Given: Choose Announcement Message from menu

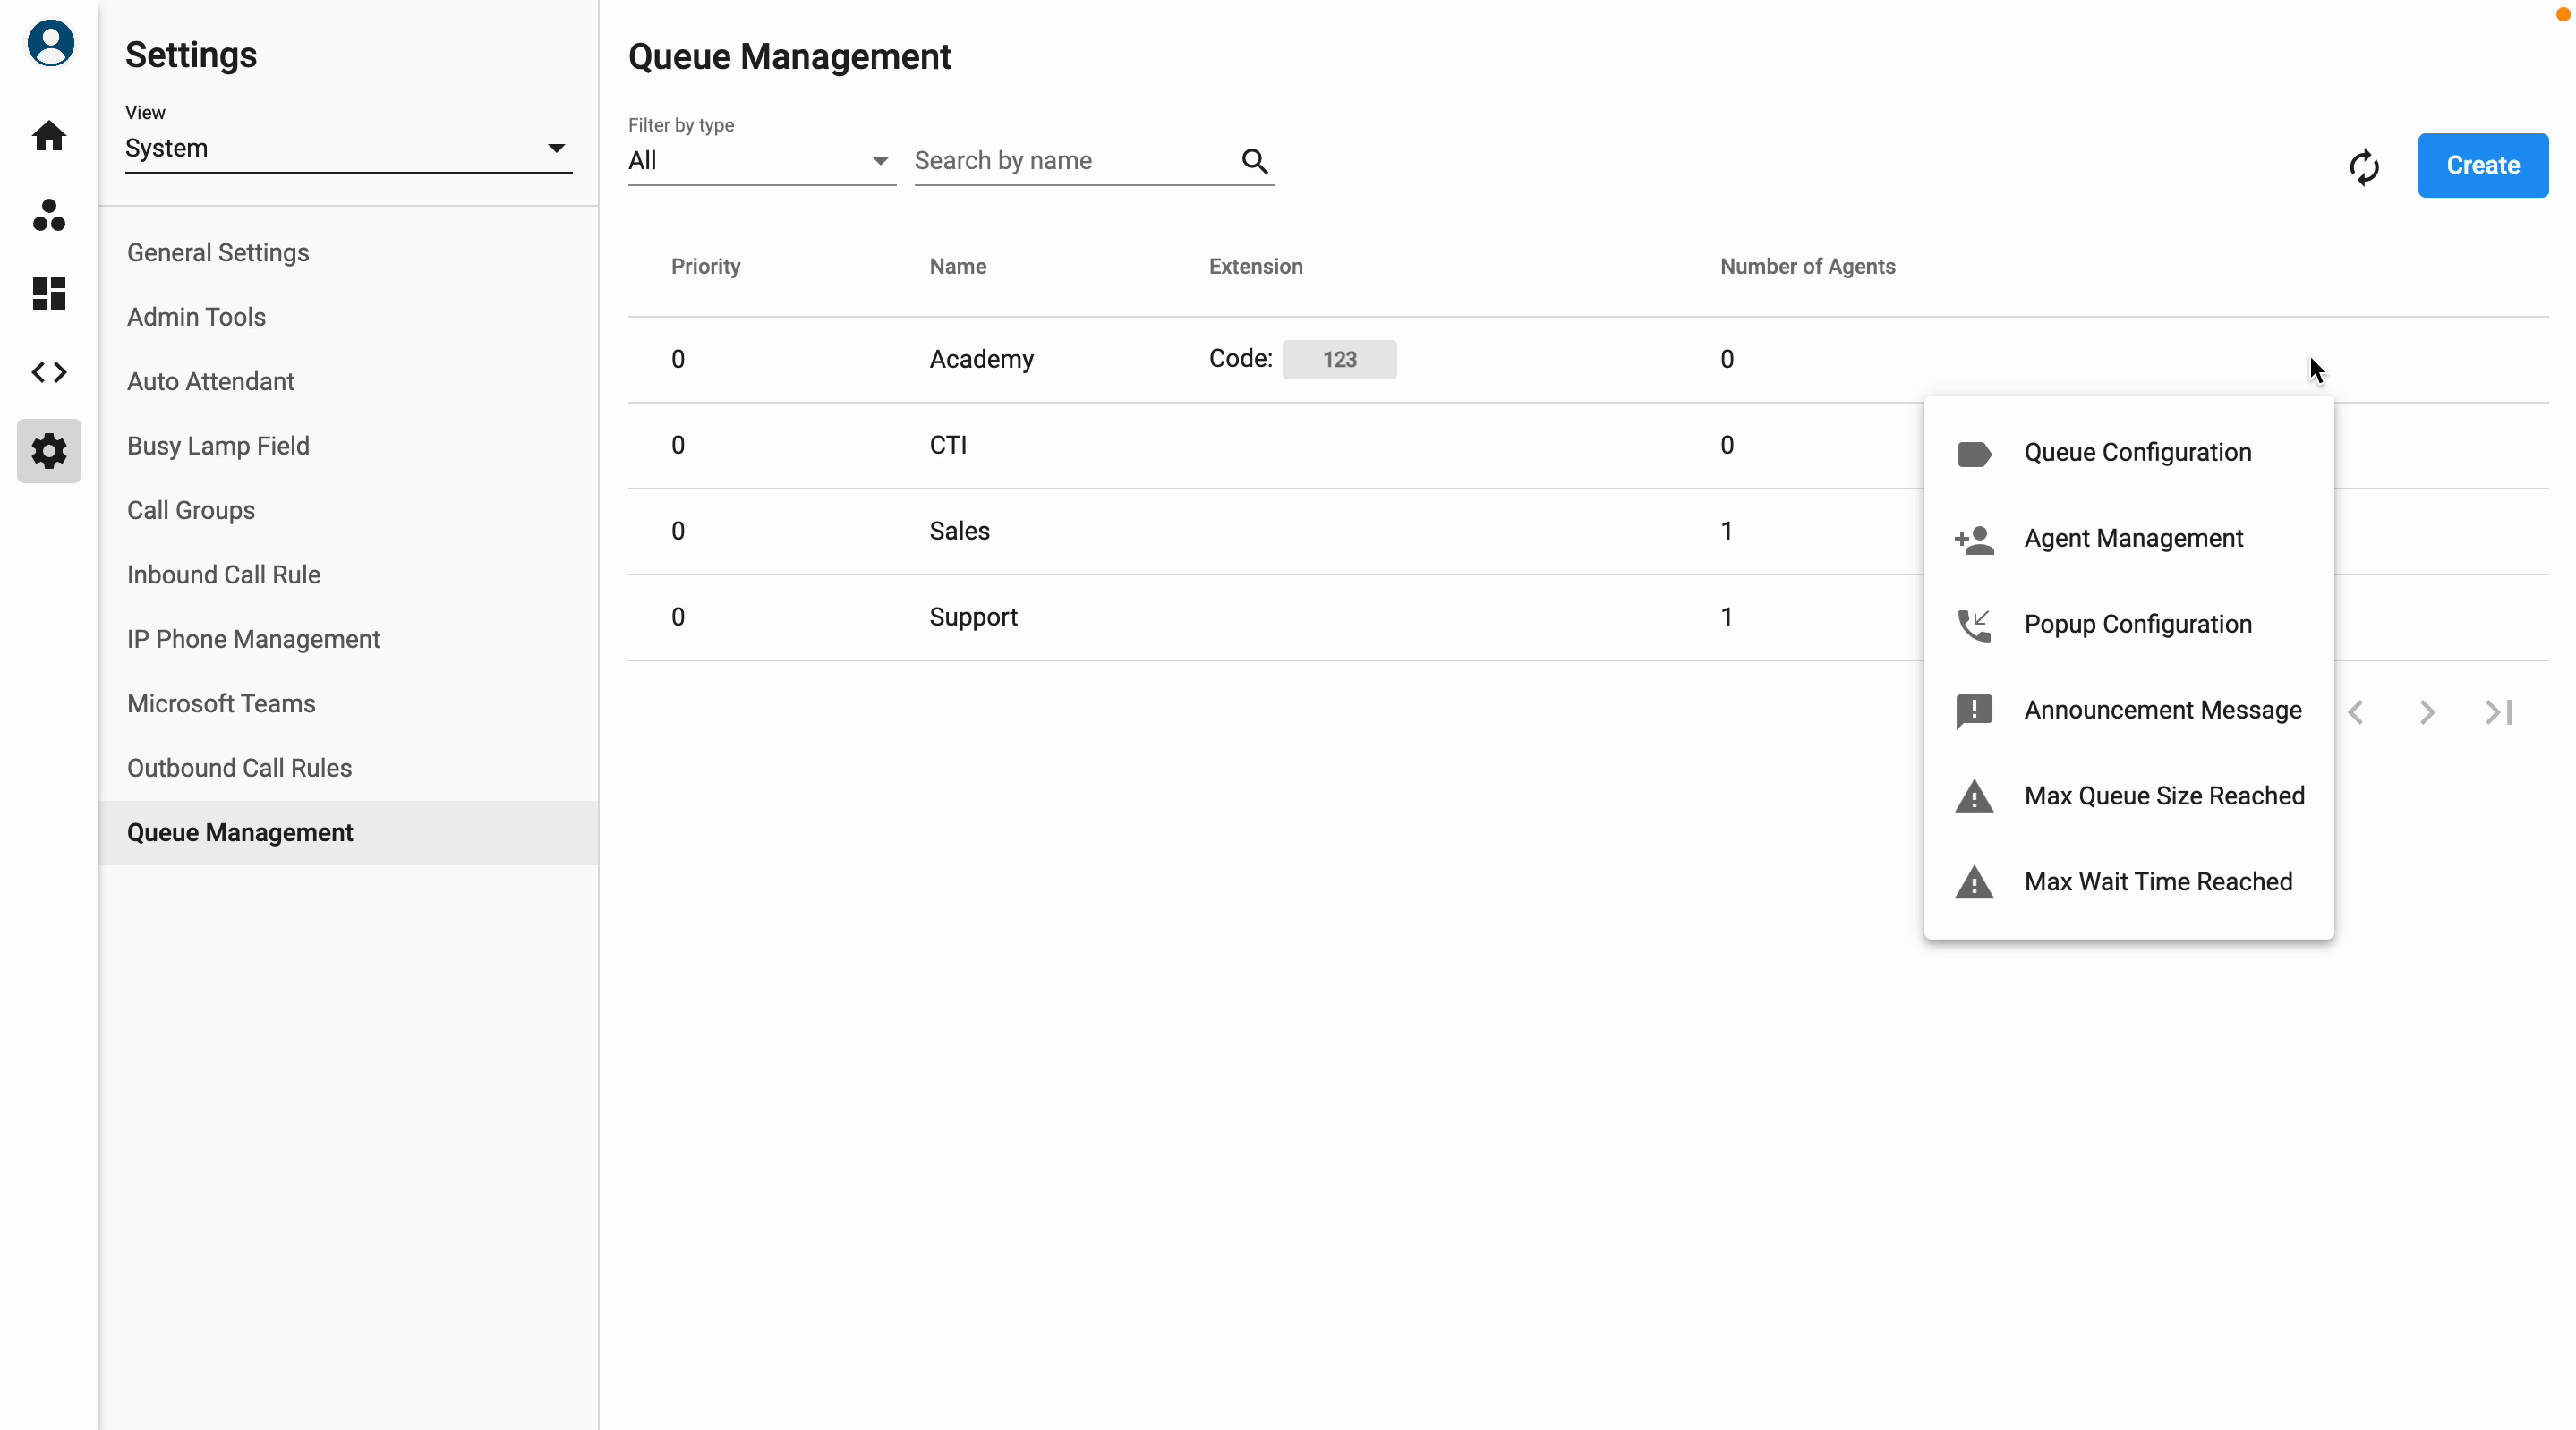Looking at the screenshot, I should [2128, 711].
